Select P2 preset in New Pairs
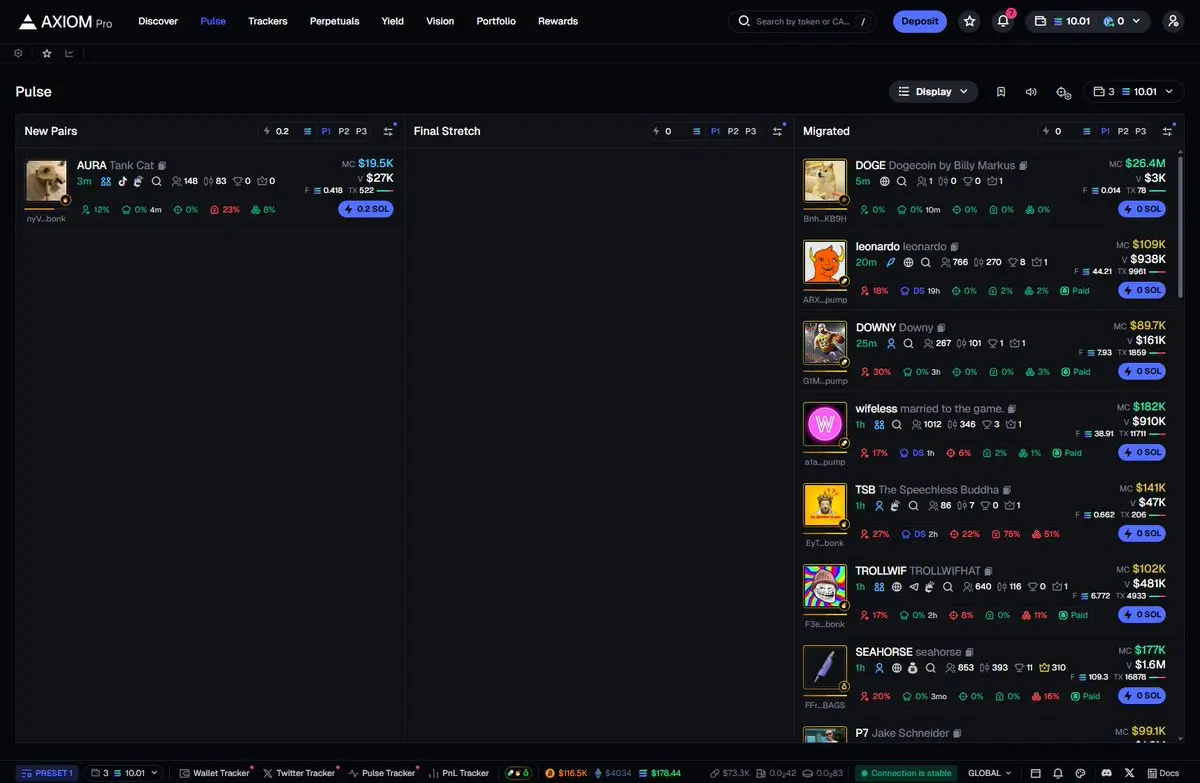The height and width of the screenshot is (783, 1200). coord(344,131)
